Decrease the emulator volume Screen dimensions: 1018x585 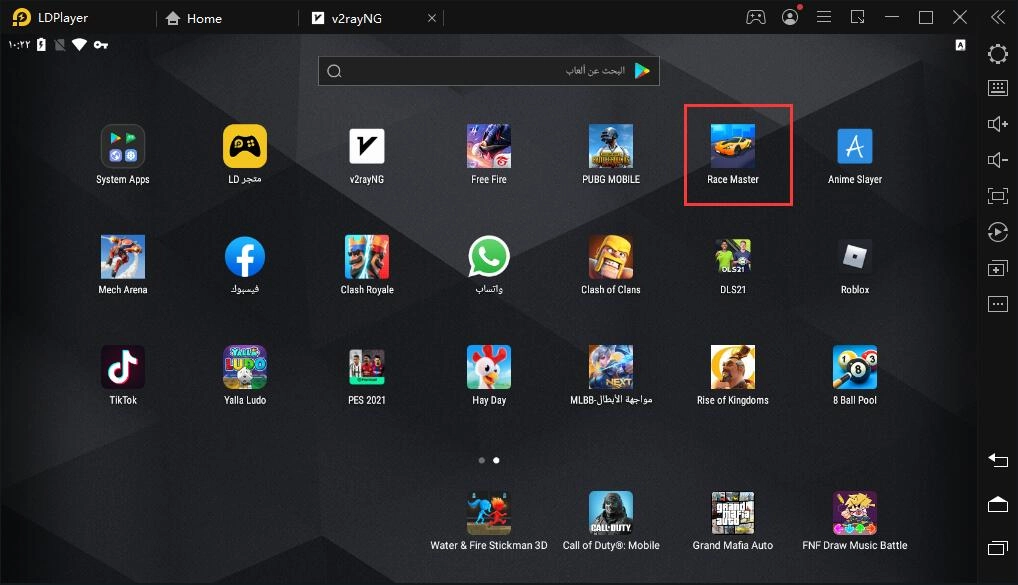coord(998,160)
